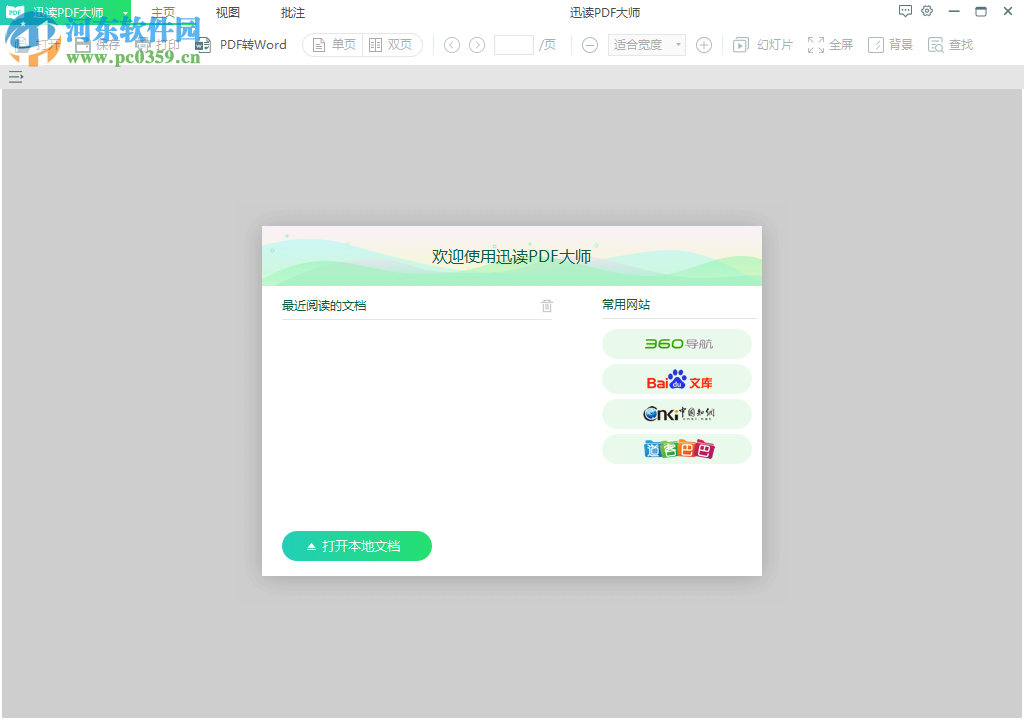Open the 迅读PDF大师 application menu dropdown
The image size is (1024, 720).
pos(125,13)
